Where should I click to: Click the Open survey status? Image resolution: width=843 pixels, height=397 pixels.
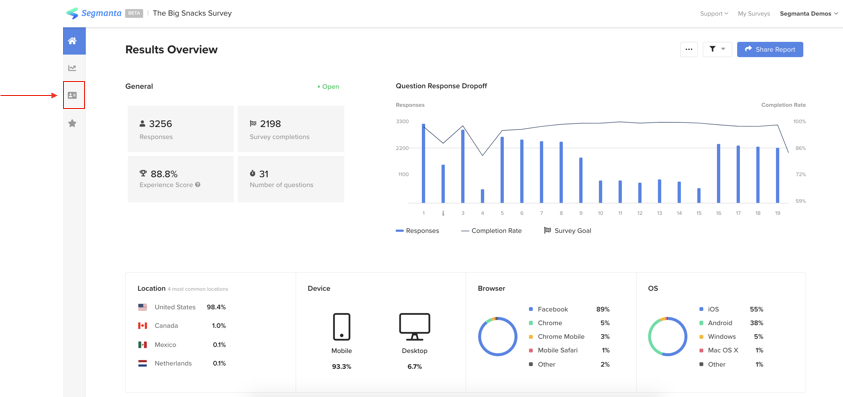(328, 87)
